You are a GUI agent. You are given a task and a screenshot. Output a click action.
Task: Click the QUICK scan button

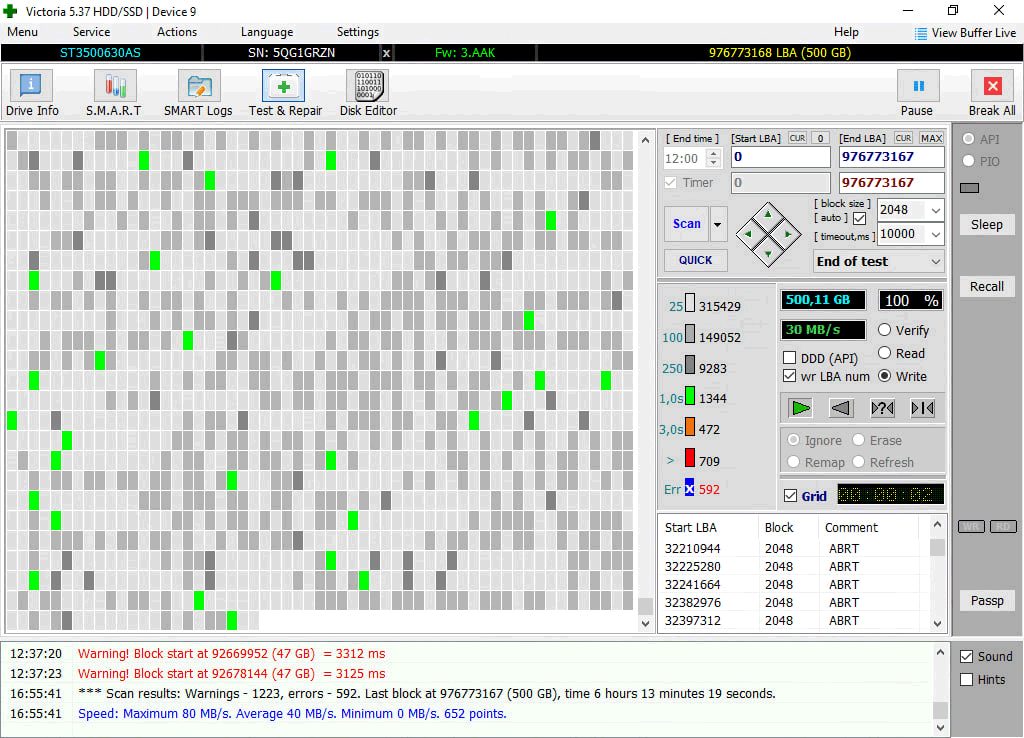[696, 260]
